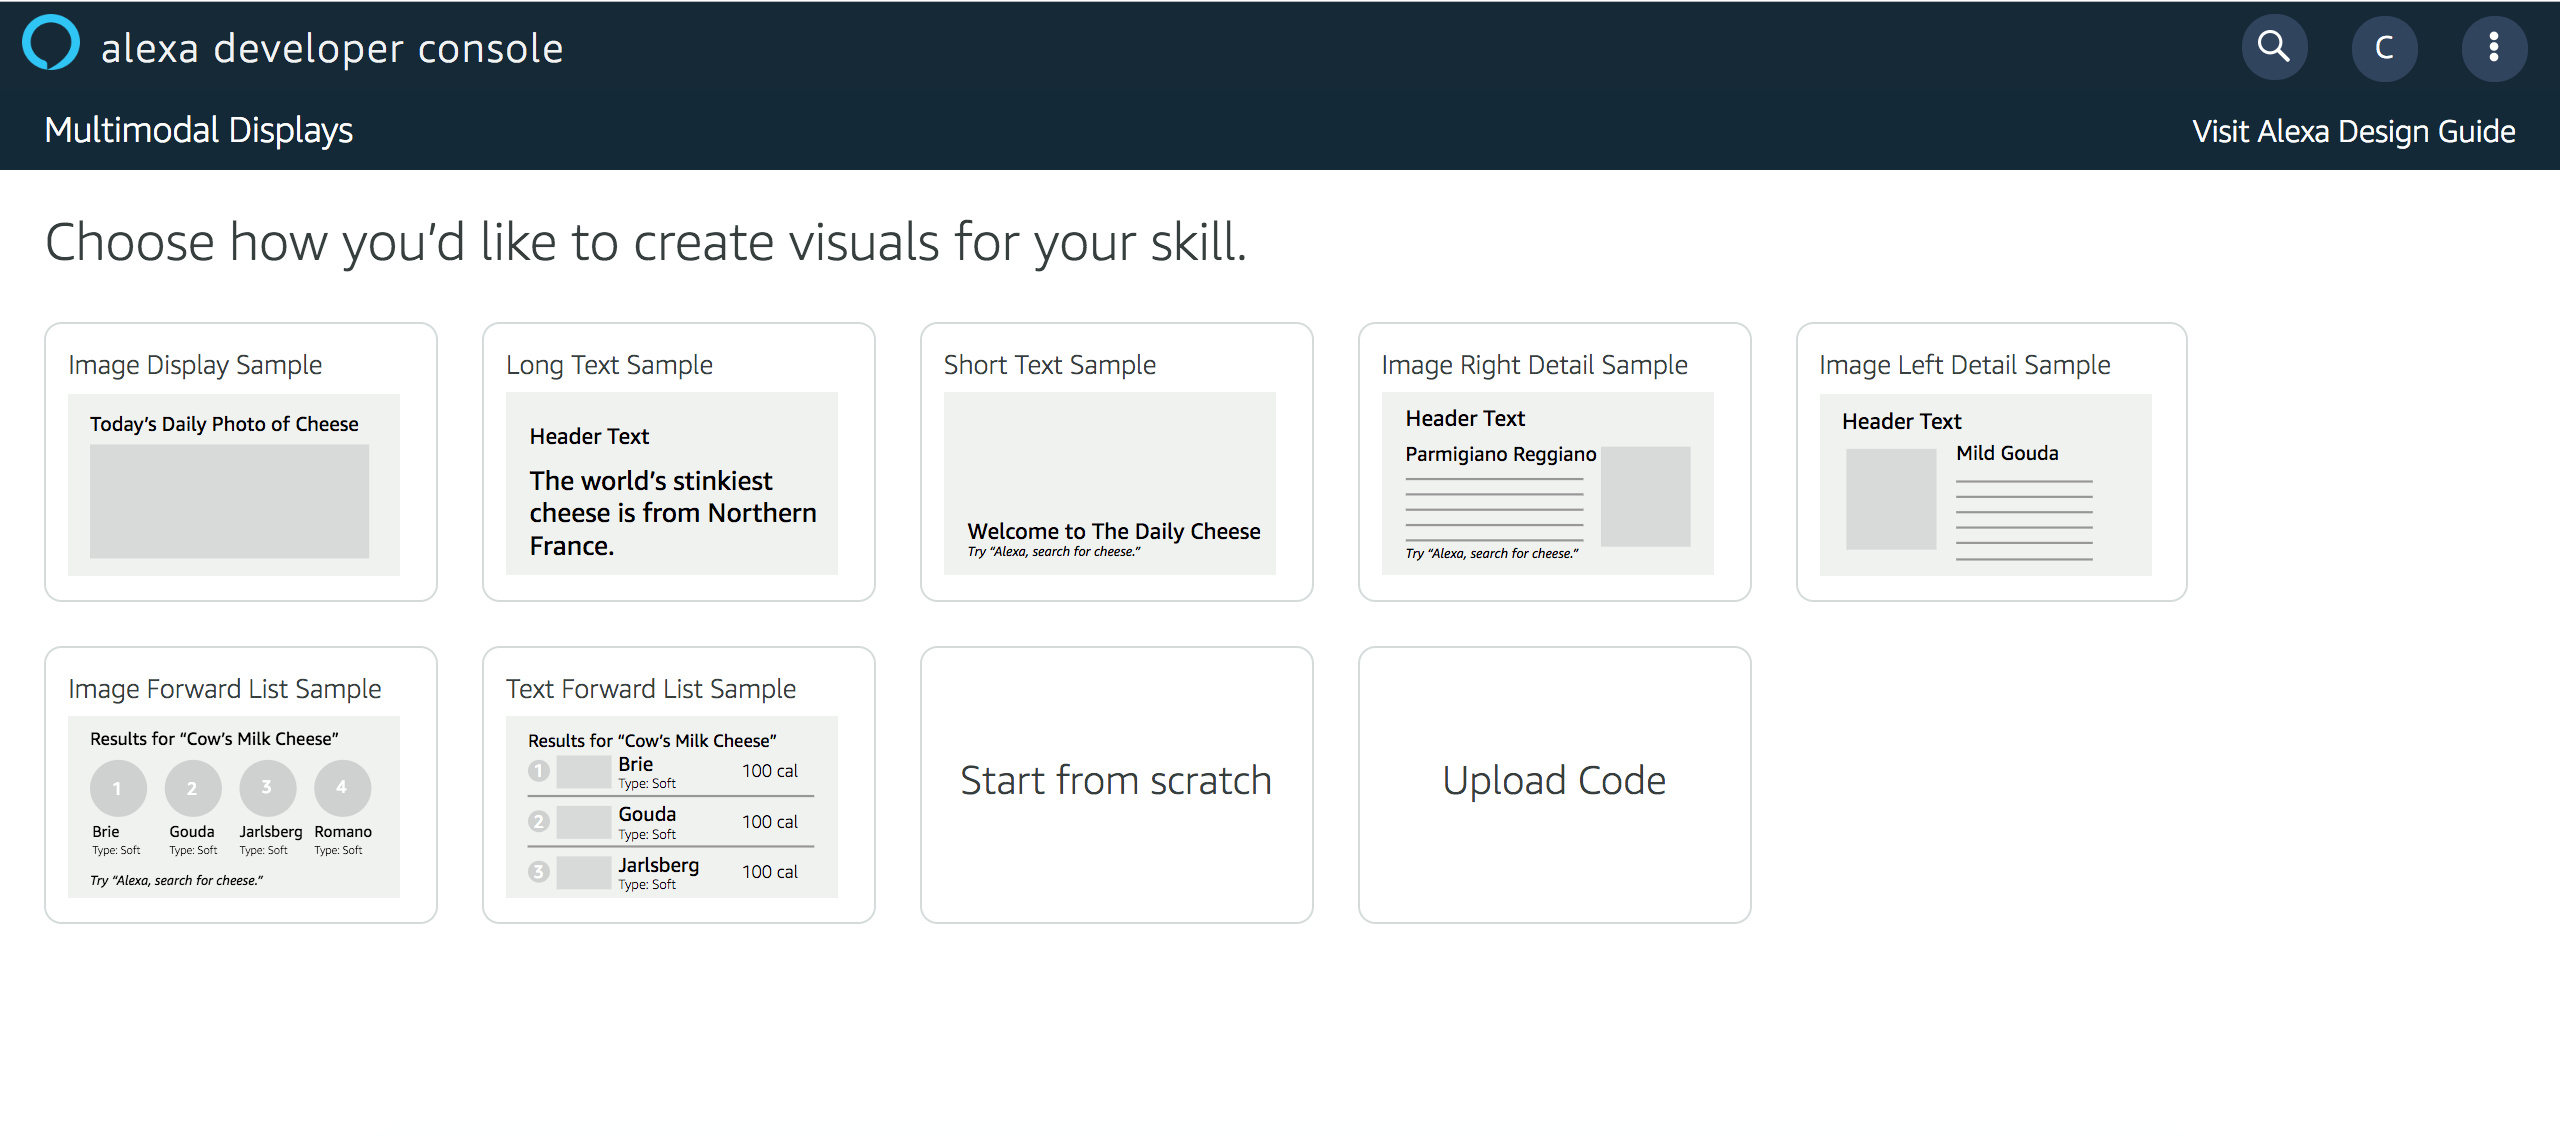Select the Multimodal Displays header item
Screen dimensions: 2560x1136
pos(199,130)
